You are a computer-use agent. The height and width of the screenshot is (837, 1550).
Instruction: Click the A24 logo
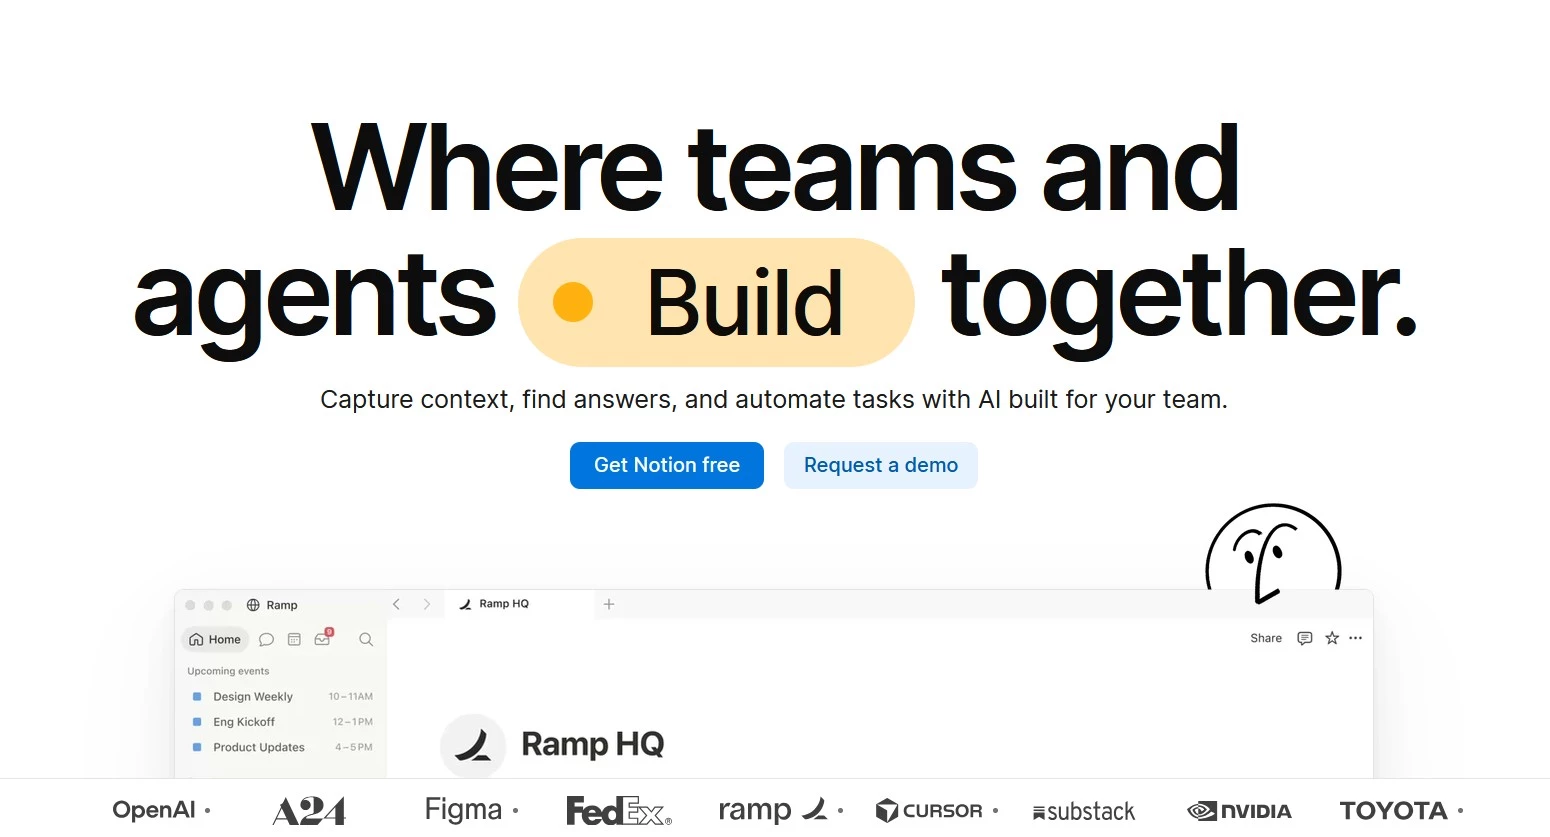[x=309, y=811]
